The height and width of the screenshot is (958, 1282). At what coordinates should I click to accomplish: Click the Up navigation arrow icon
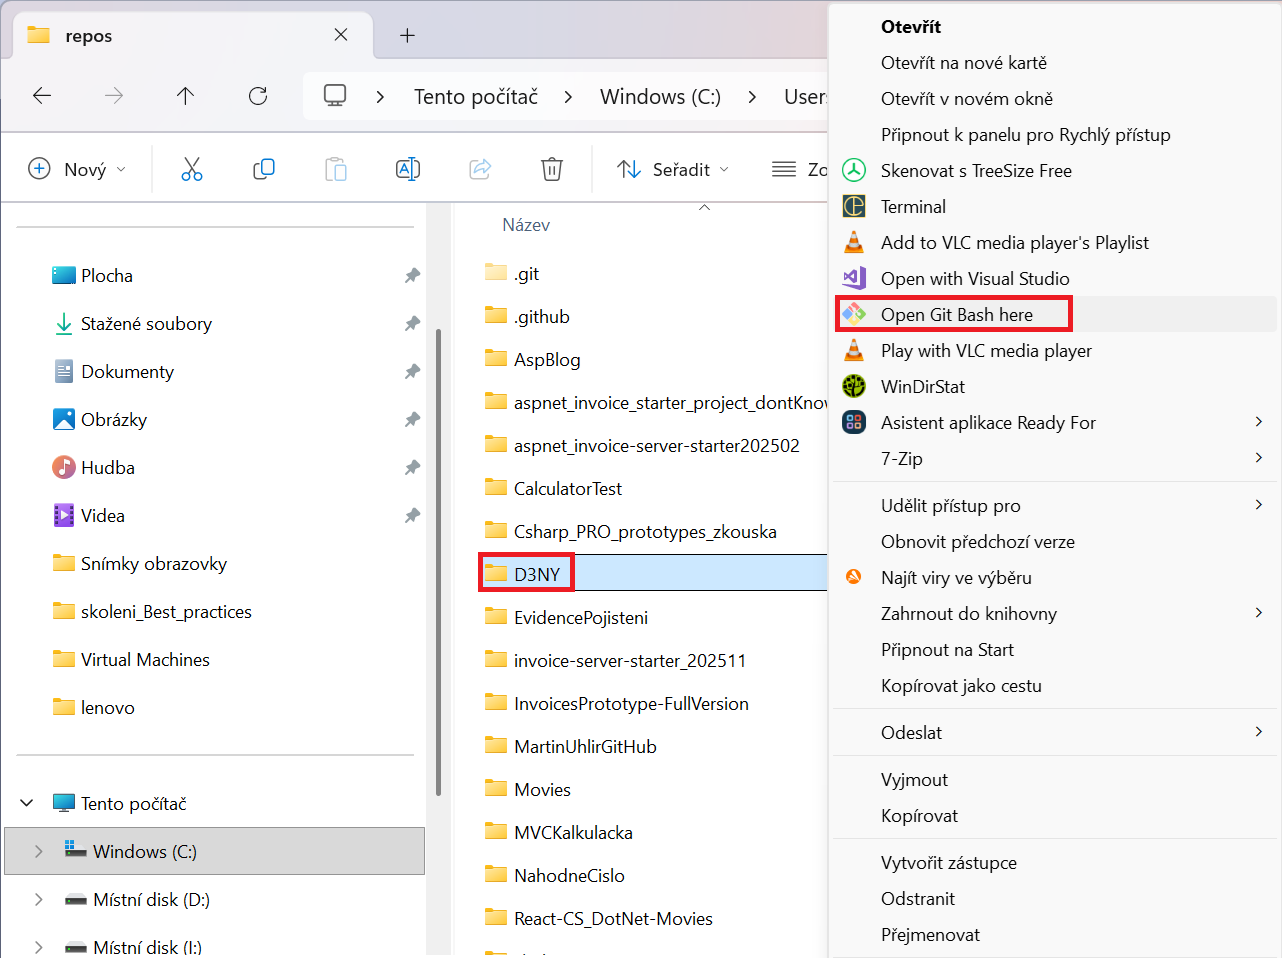(185, 95)
